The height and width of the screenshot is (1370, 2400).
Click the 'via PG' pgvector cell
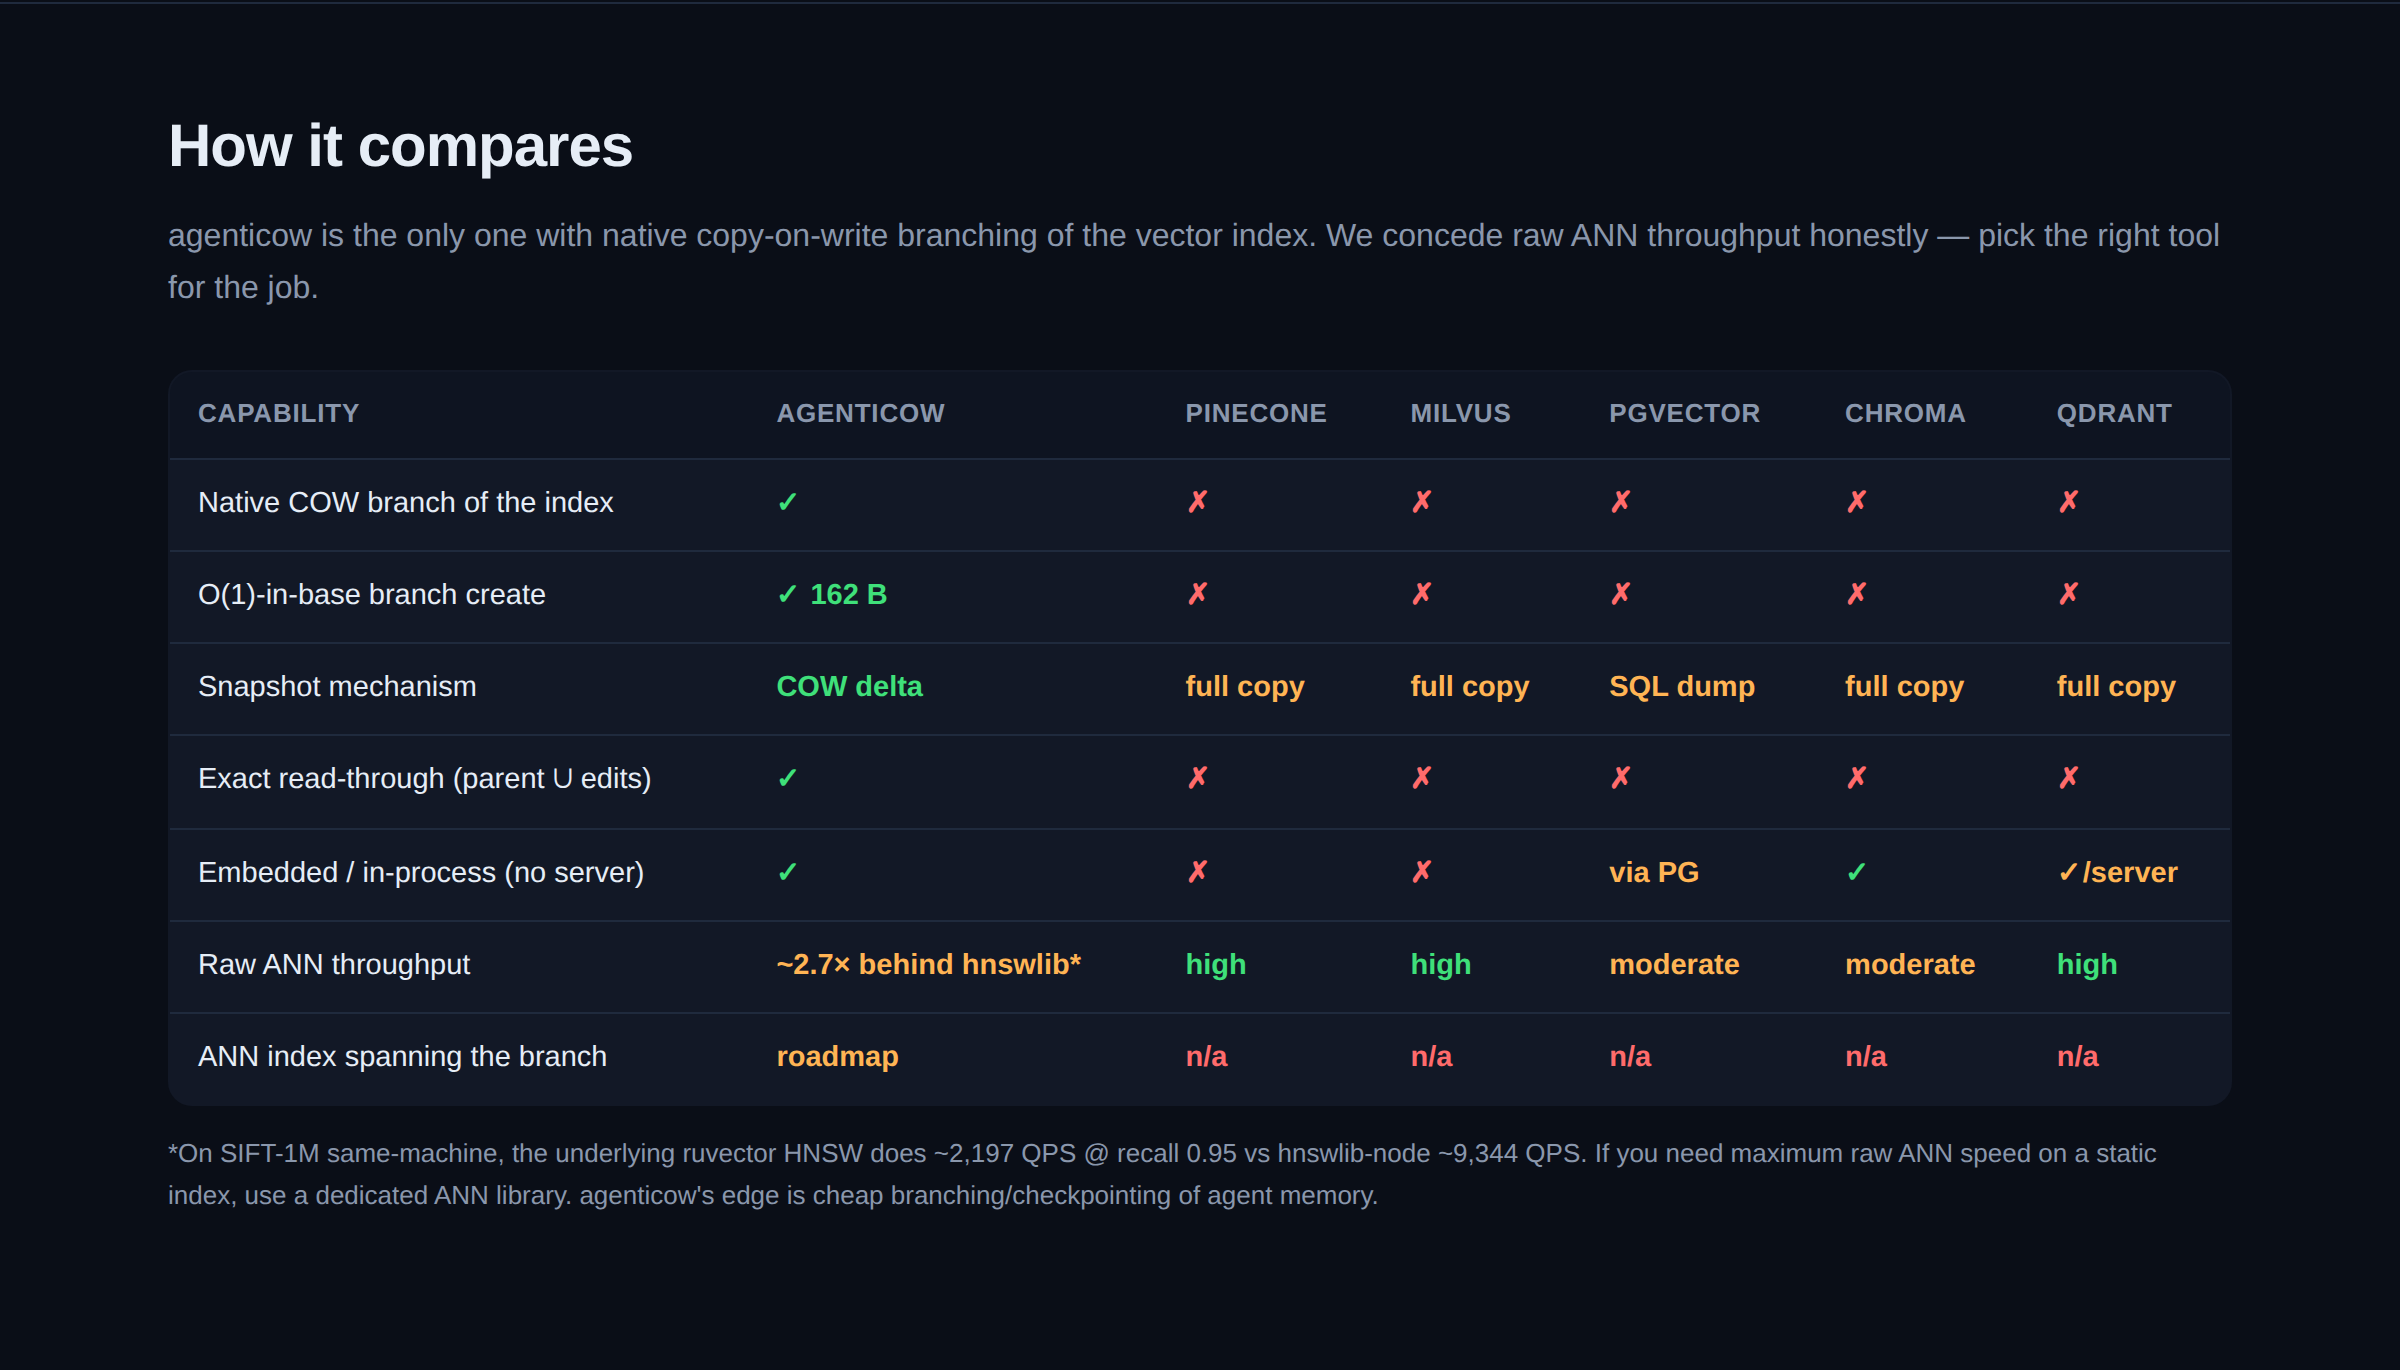pyautogui.click(x=1654, y=872)
